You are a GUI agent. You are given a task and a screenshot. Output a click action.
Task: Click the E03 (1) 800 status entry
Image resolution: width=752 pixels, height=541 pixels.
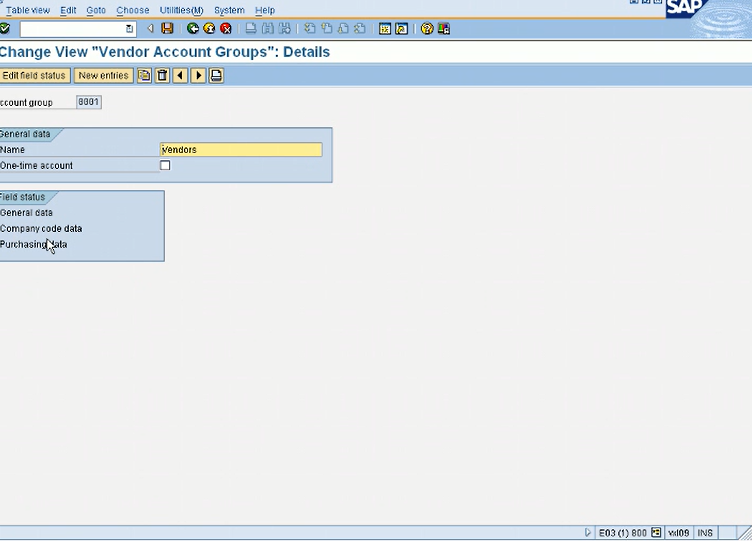(x=623, y=533)
